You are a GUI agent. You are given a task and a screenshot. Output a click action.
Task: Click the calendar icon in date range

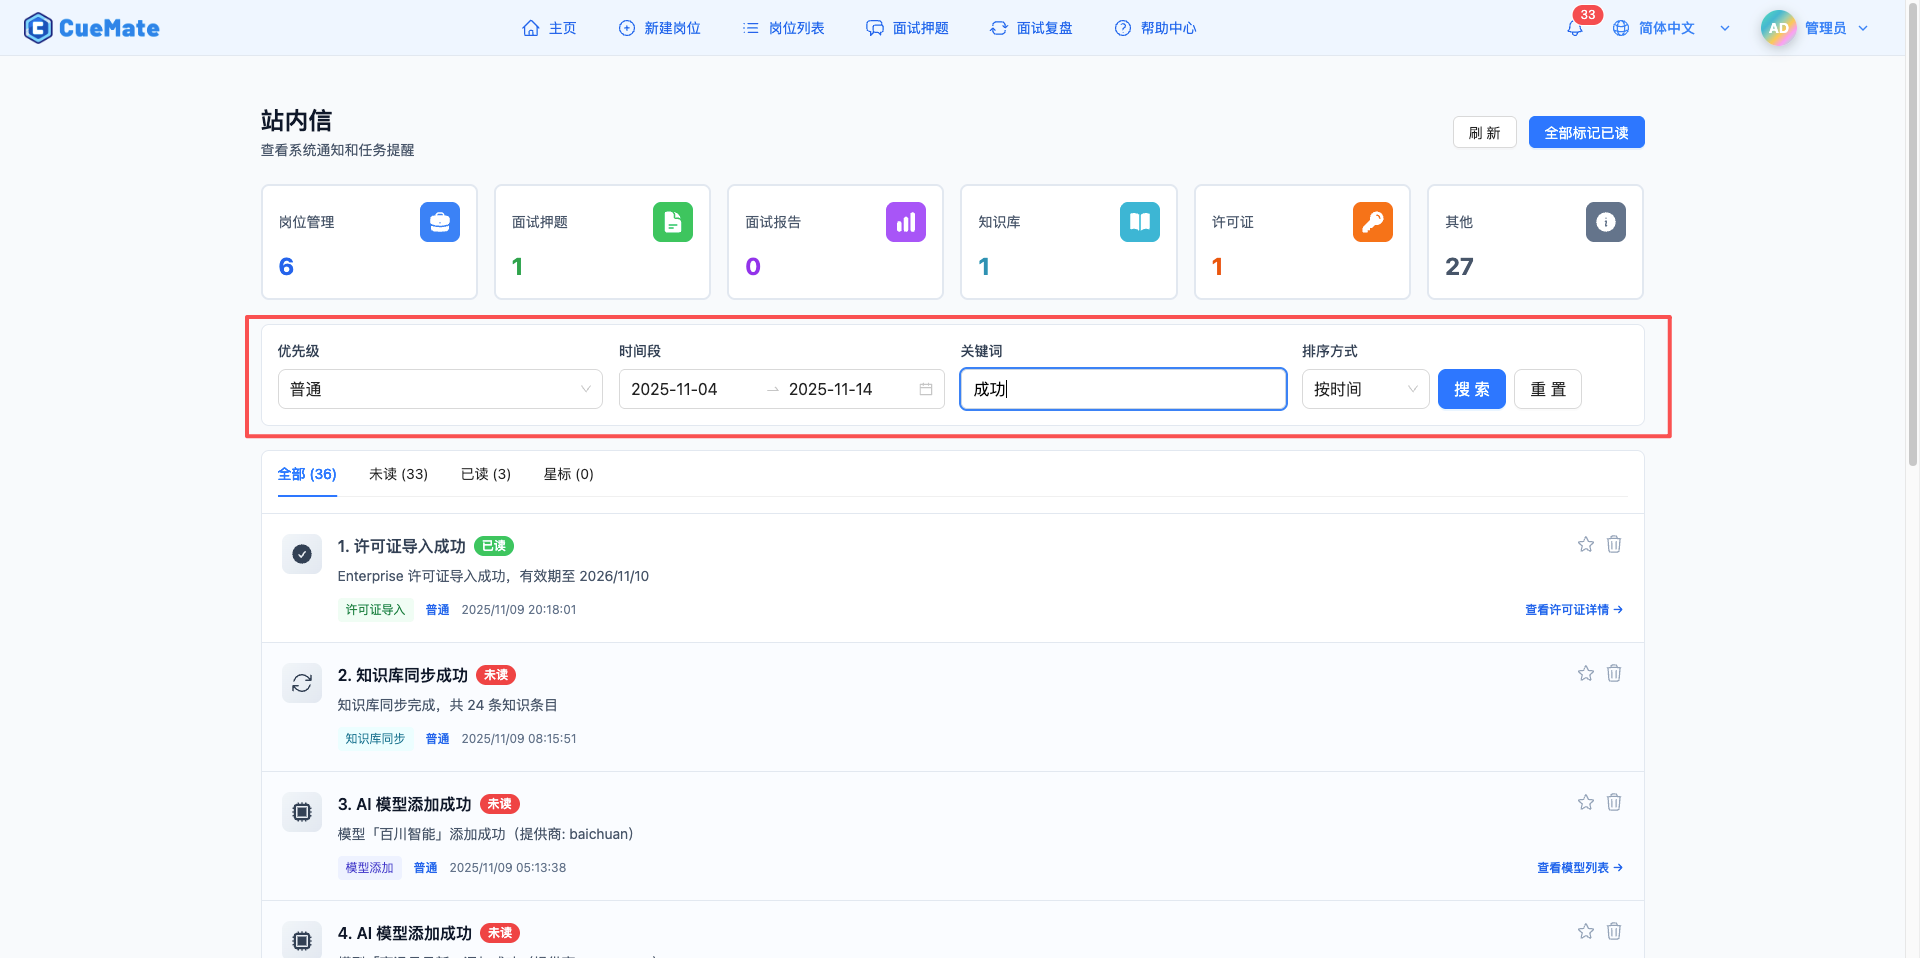(x=926, y=389)
